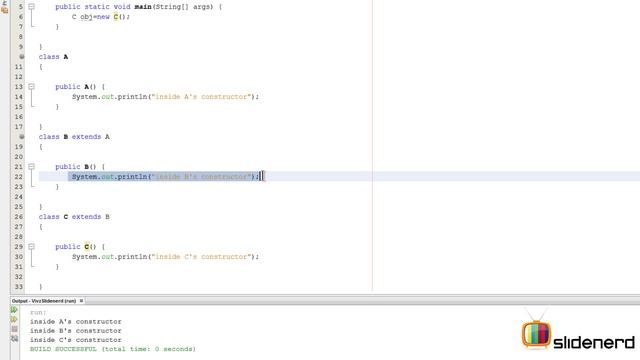Click 'inside A's constructor' in the output
The height and width of the screenshot is (360, 640).
pos(76,322)
